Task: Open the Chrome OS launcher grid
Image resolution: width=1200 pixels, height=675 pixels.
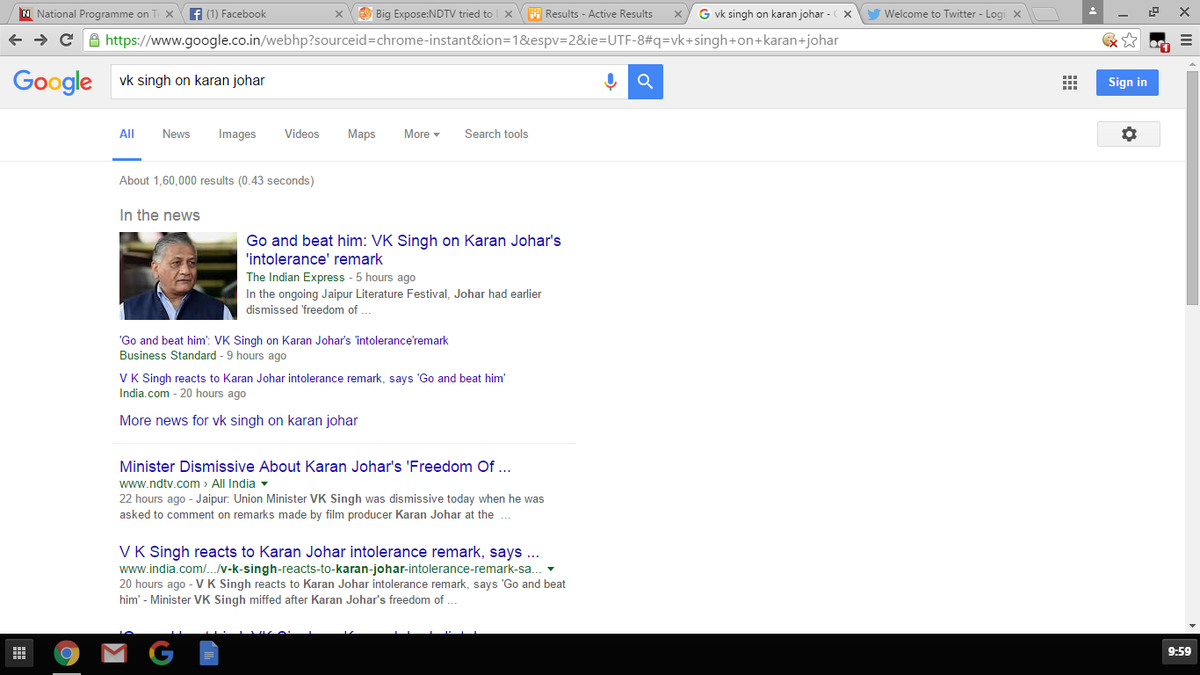Action: click(x=18, y=654)
